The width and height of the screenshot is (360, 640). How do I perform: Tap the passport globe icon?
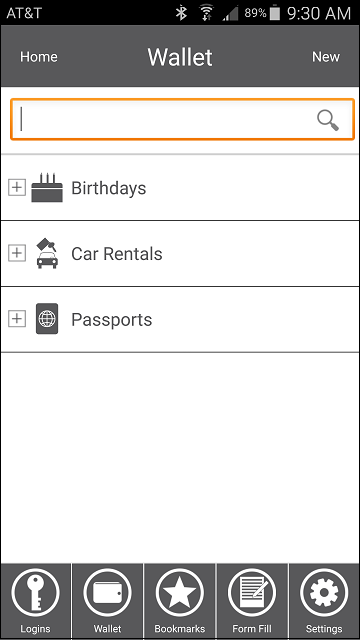[47, 319]
